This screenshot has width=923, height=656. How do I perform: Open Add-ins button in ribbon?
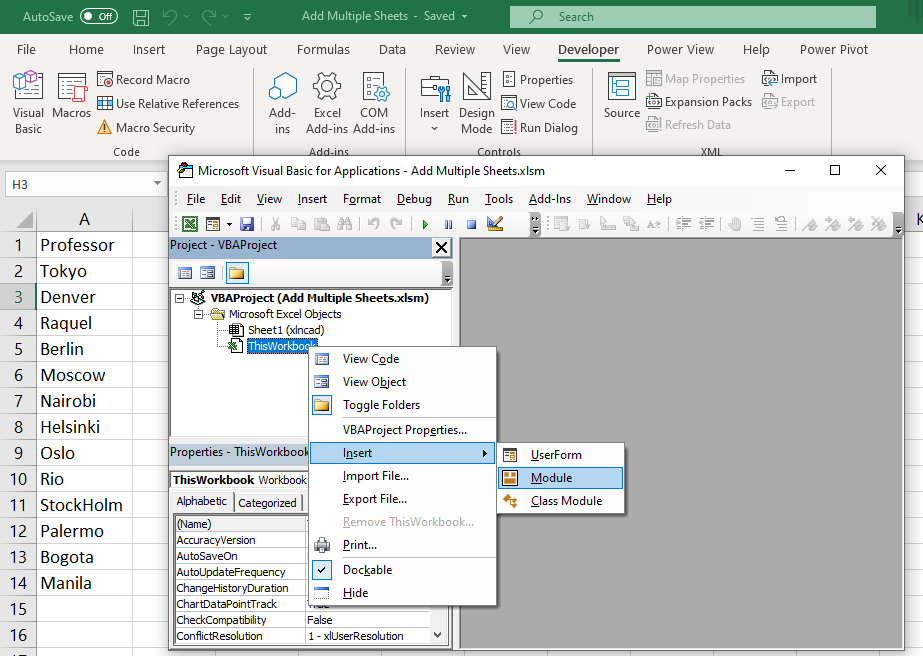click(282, 103)
